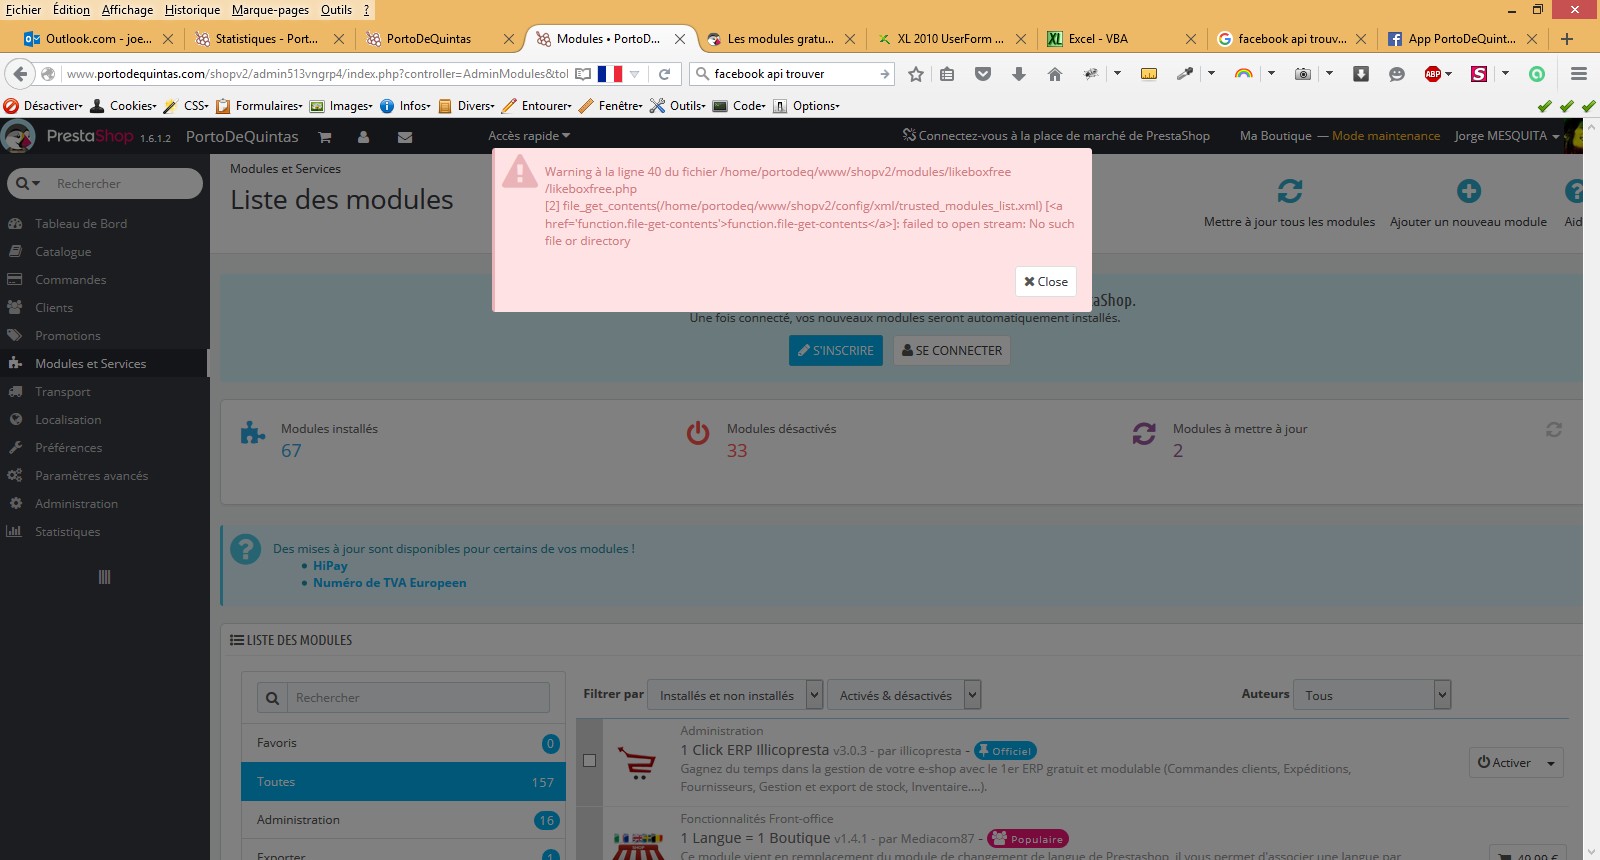Open the HiPay update link
The image size is (1600, 860).
pos(330,566)
